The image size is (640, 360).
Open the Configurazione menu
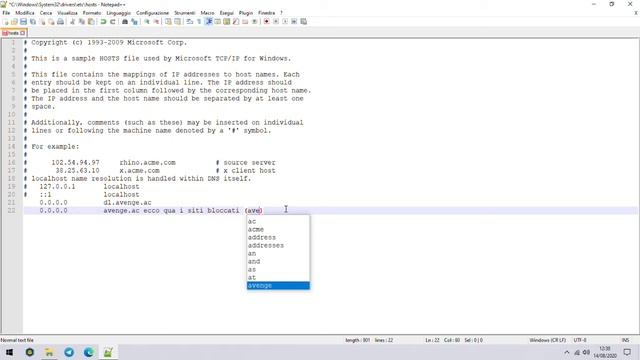pyautogui.click(x=152, y=13)
